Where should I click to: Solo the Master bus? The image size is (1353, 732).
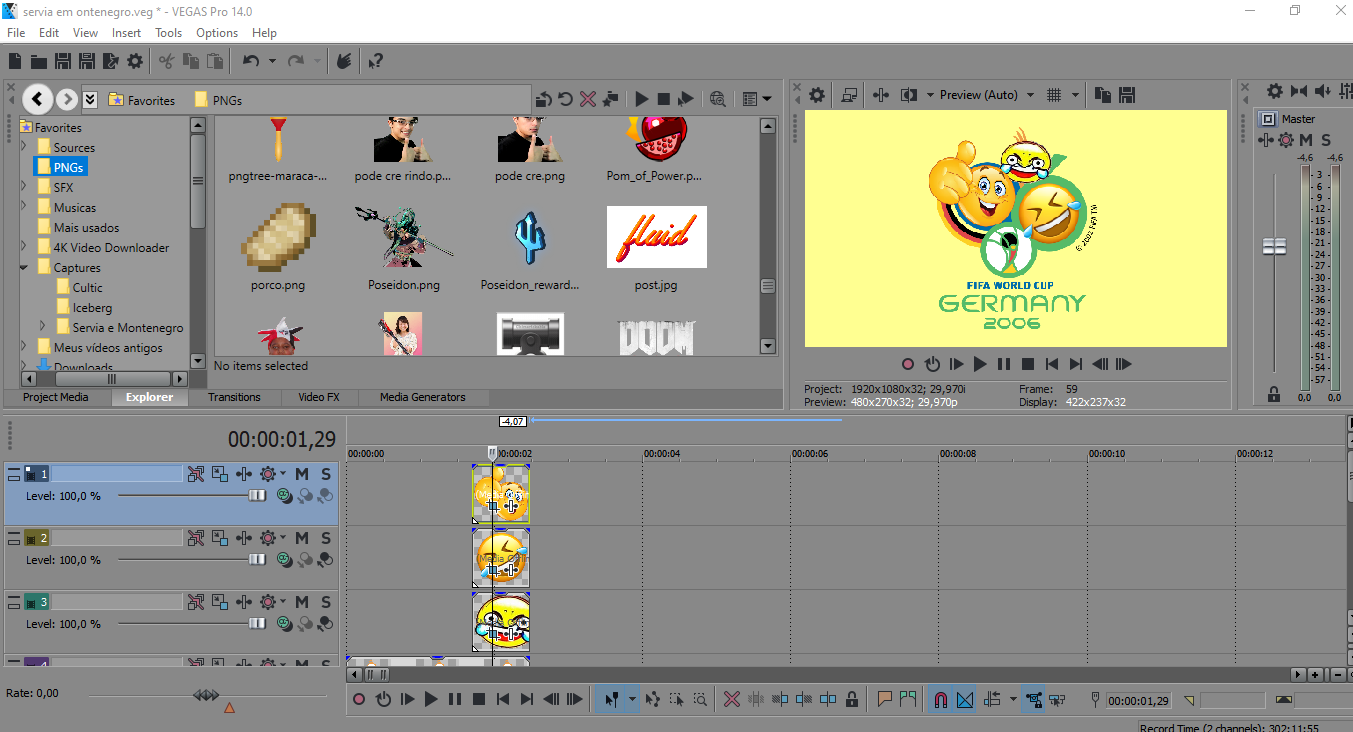(1326, 140)
